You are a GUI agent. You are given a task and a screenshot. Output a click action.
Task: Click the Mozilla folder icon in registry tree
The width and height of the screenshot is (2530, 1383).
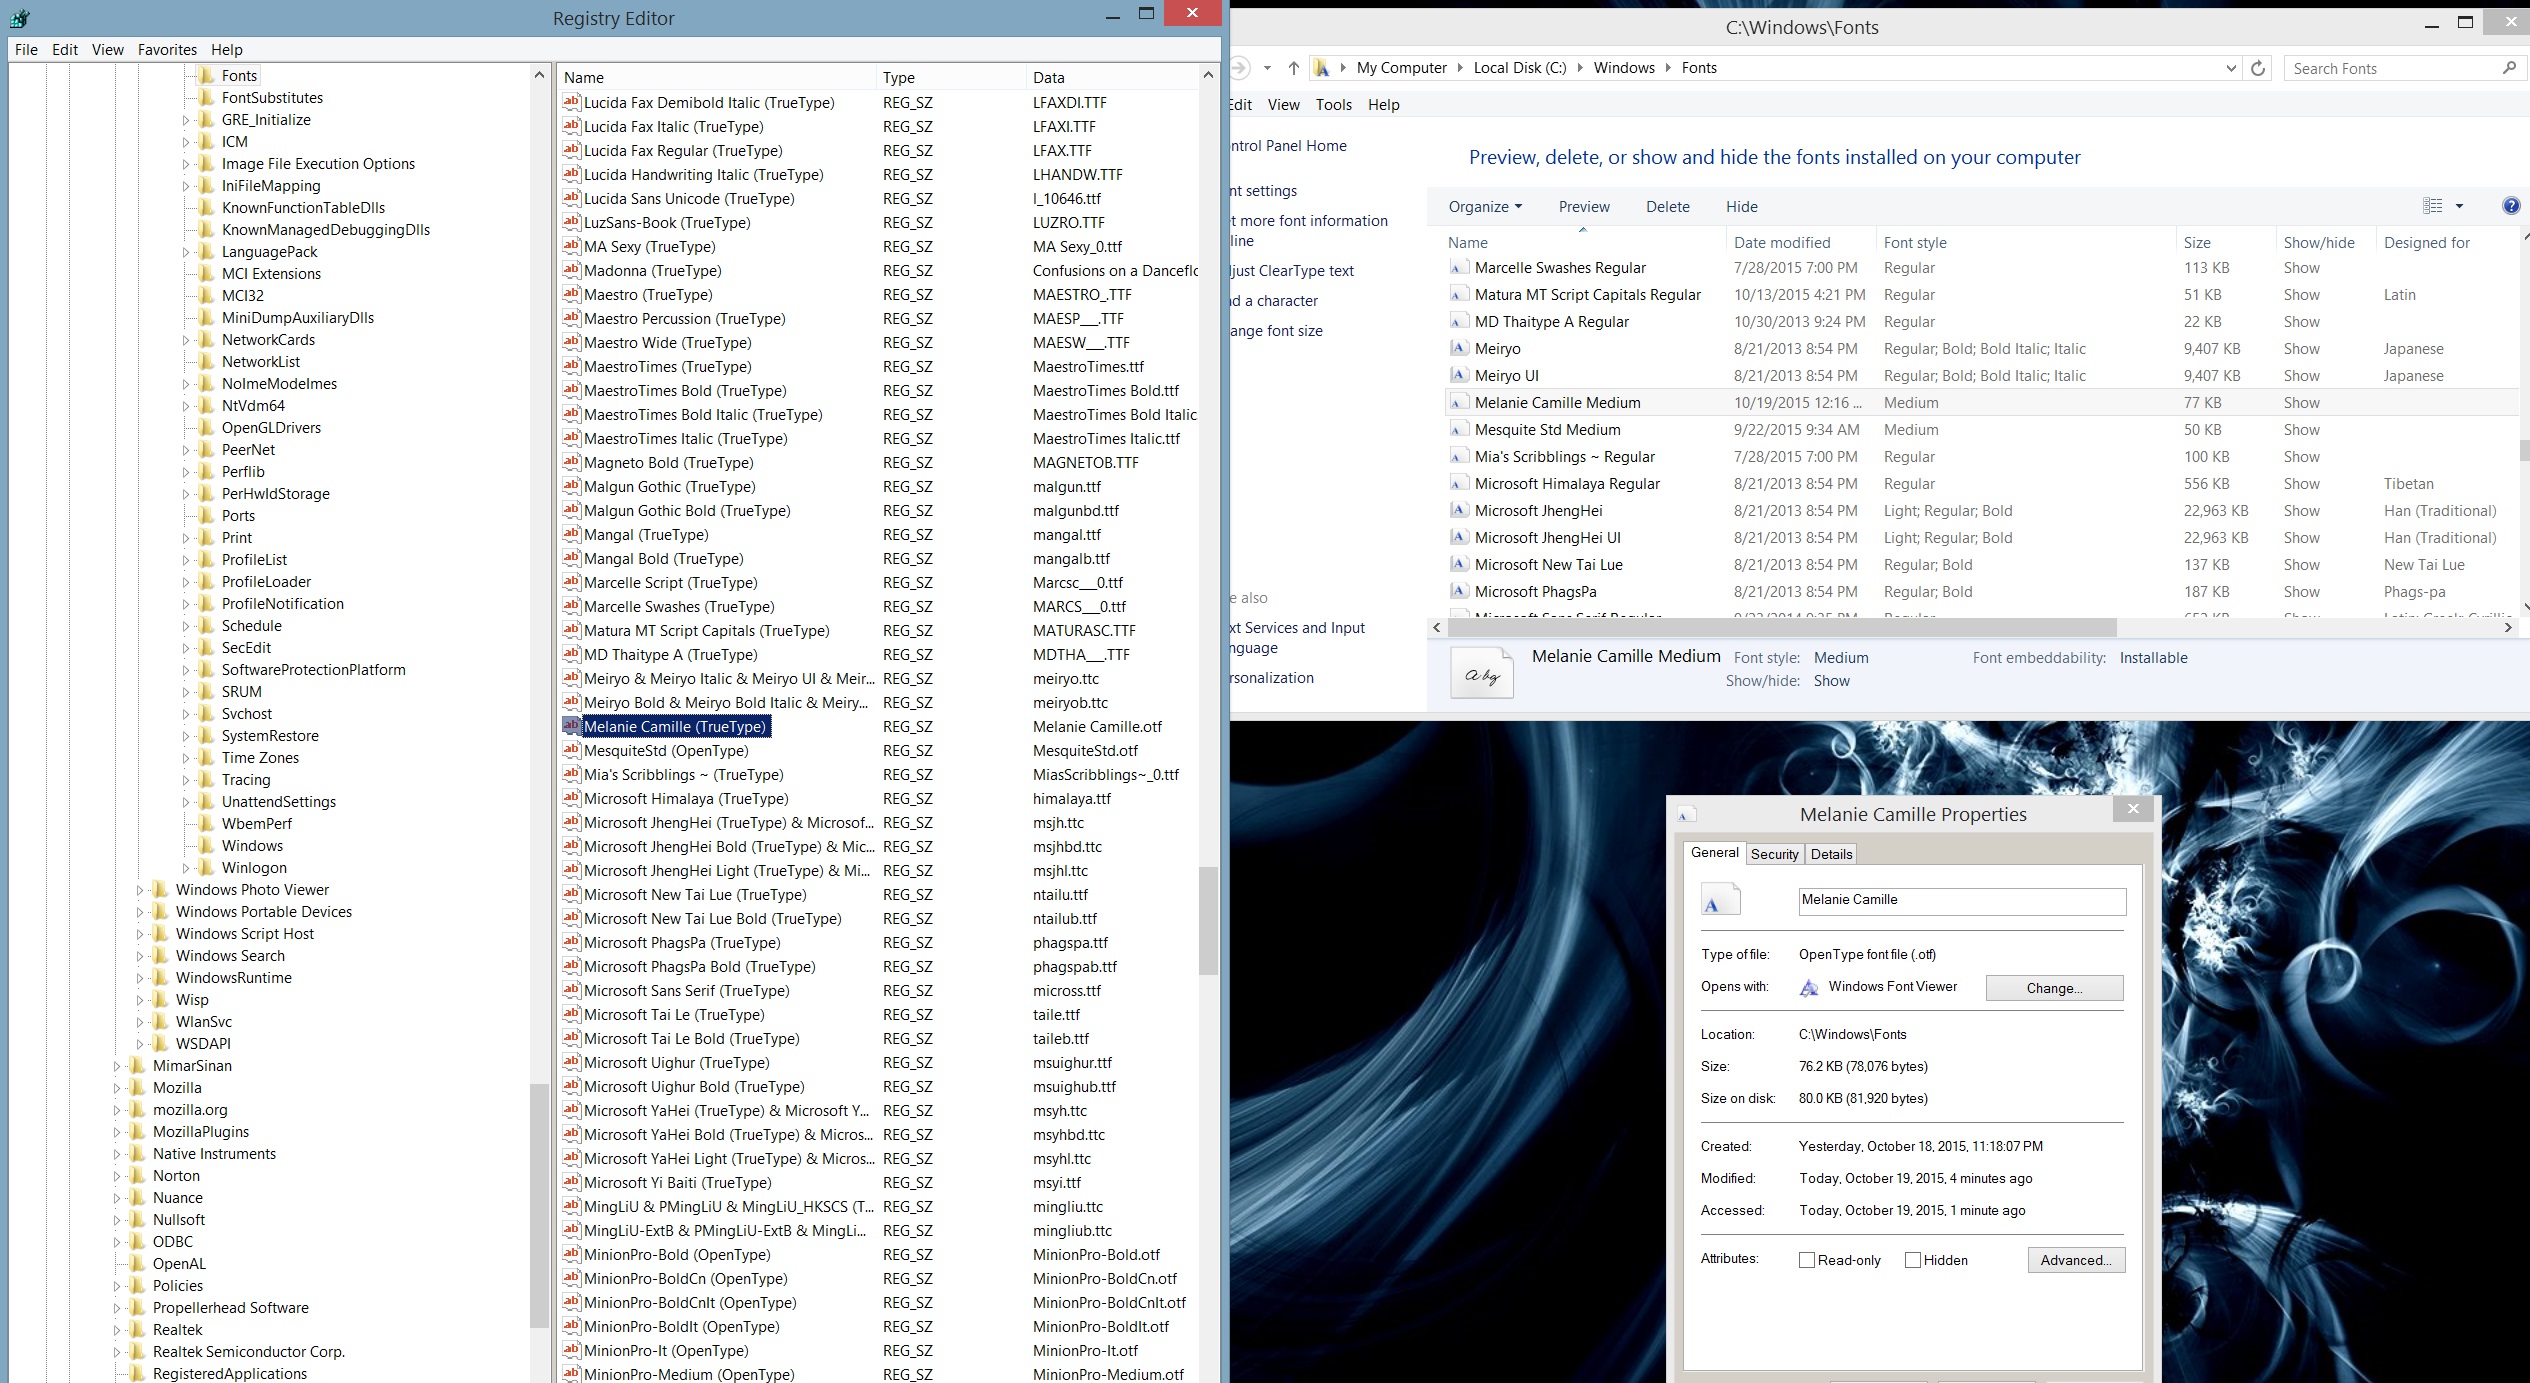pos(138,1088)
